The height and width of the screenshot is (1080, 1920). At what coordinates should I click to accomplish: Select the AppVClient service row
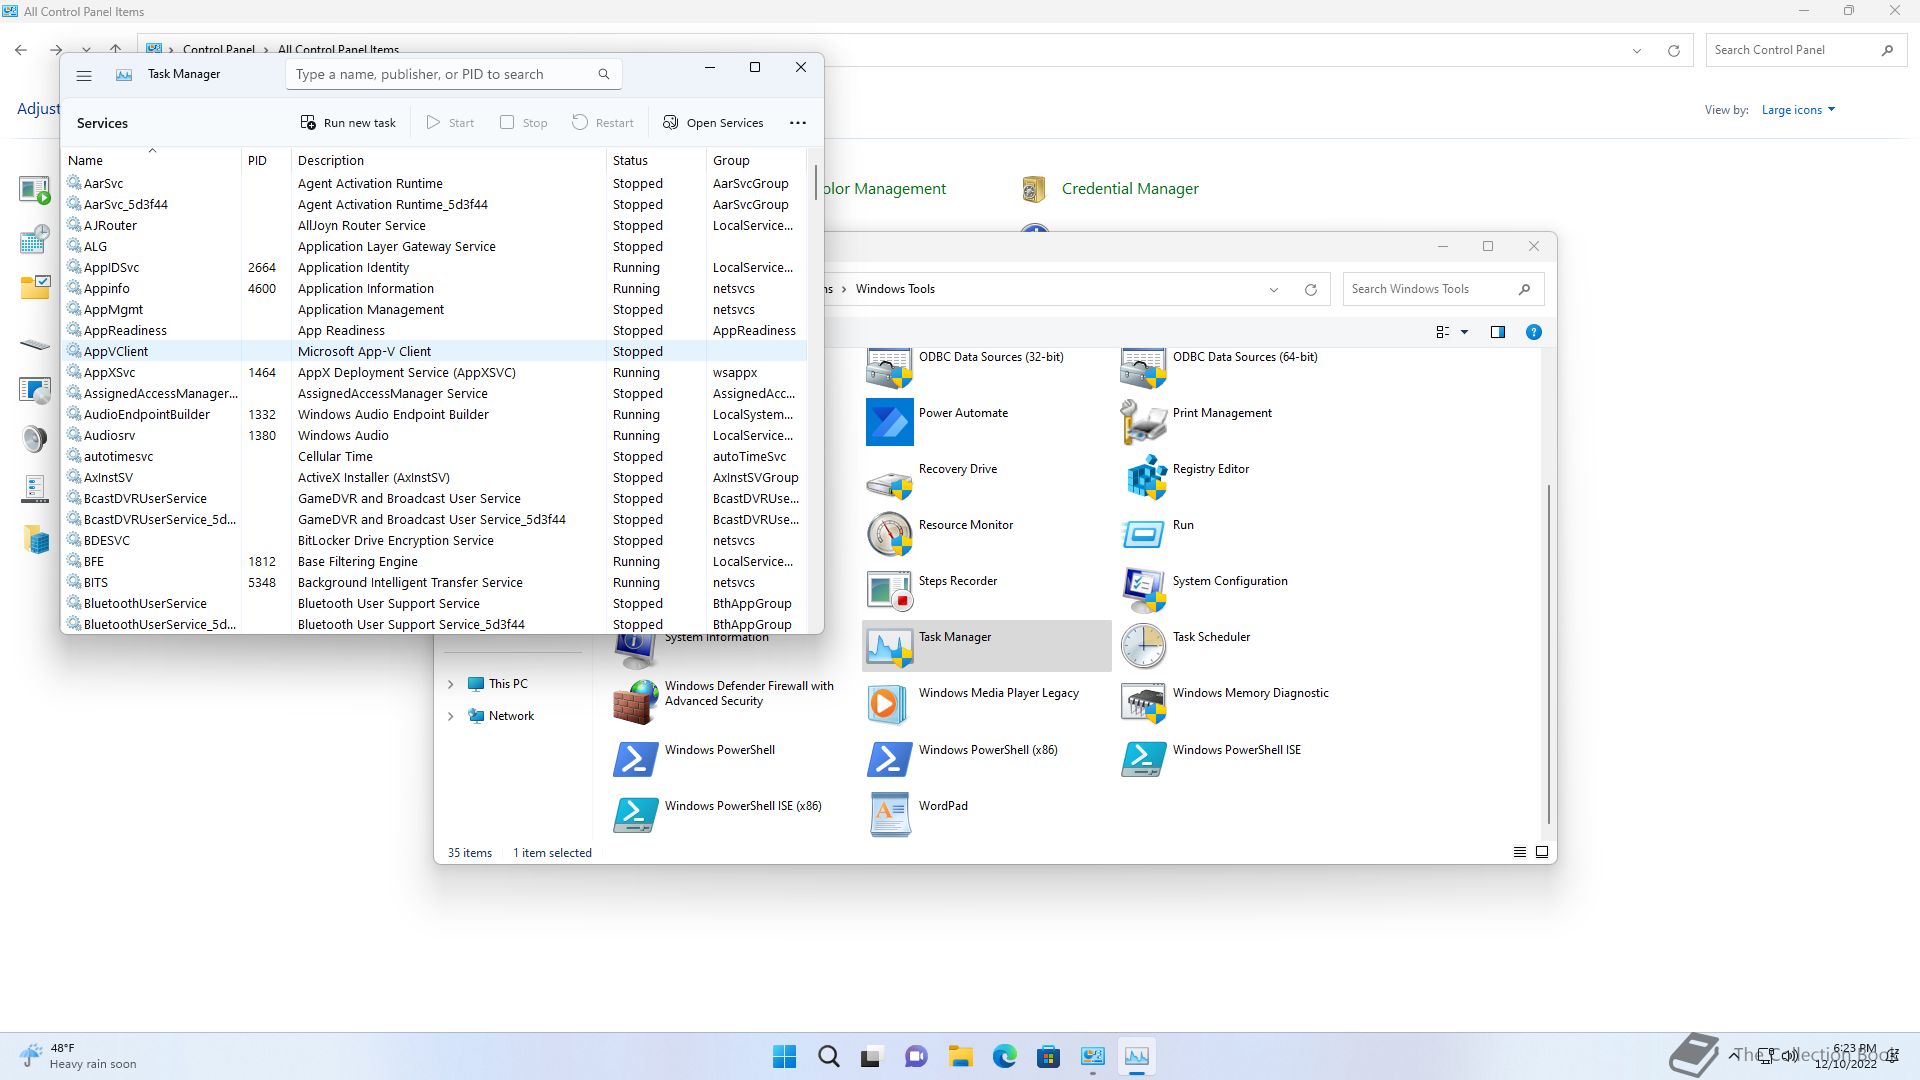point(435,352)
